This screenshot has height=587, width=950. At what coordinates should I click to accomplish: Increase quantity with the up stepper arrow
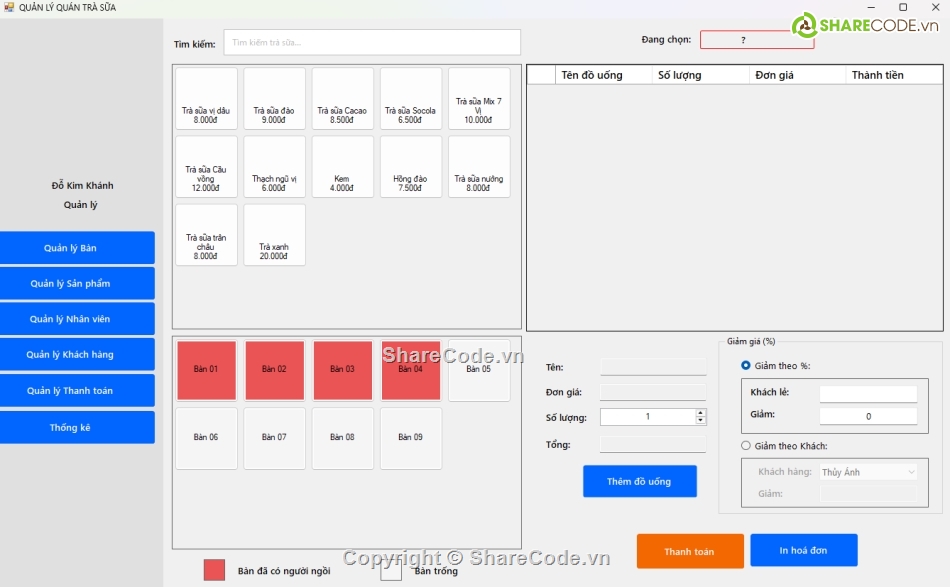pos(700,412)
